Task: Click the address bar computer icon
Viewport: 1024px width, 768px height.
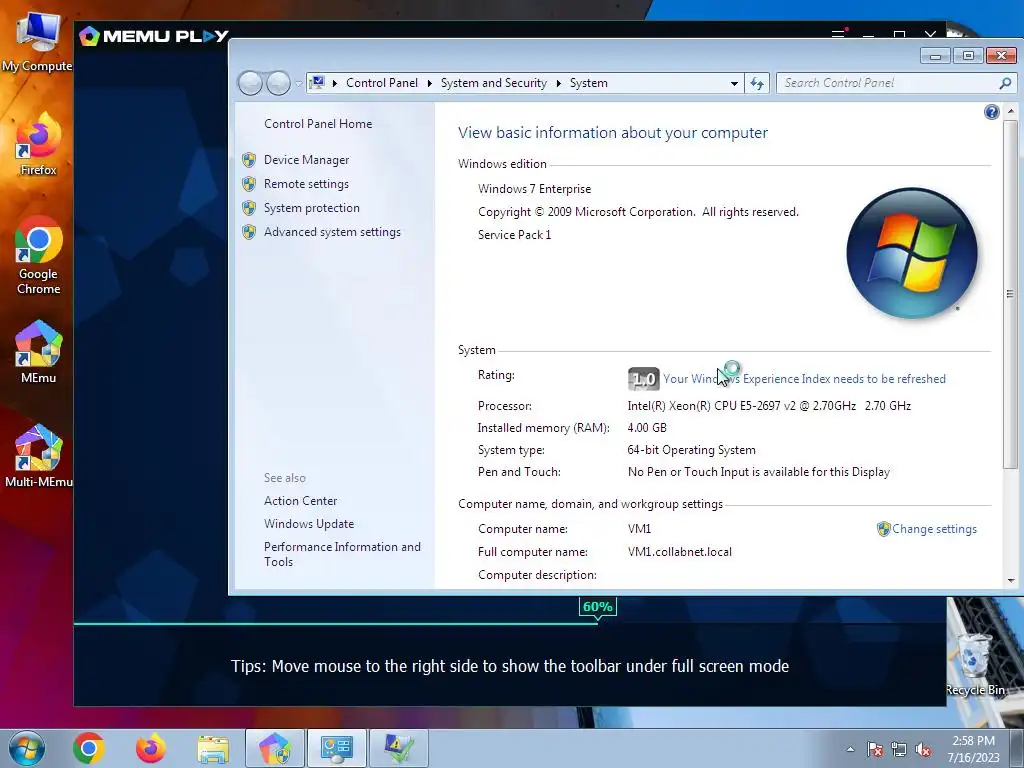Action: 317,82
